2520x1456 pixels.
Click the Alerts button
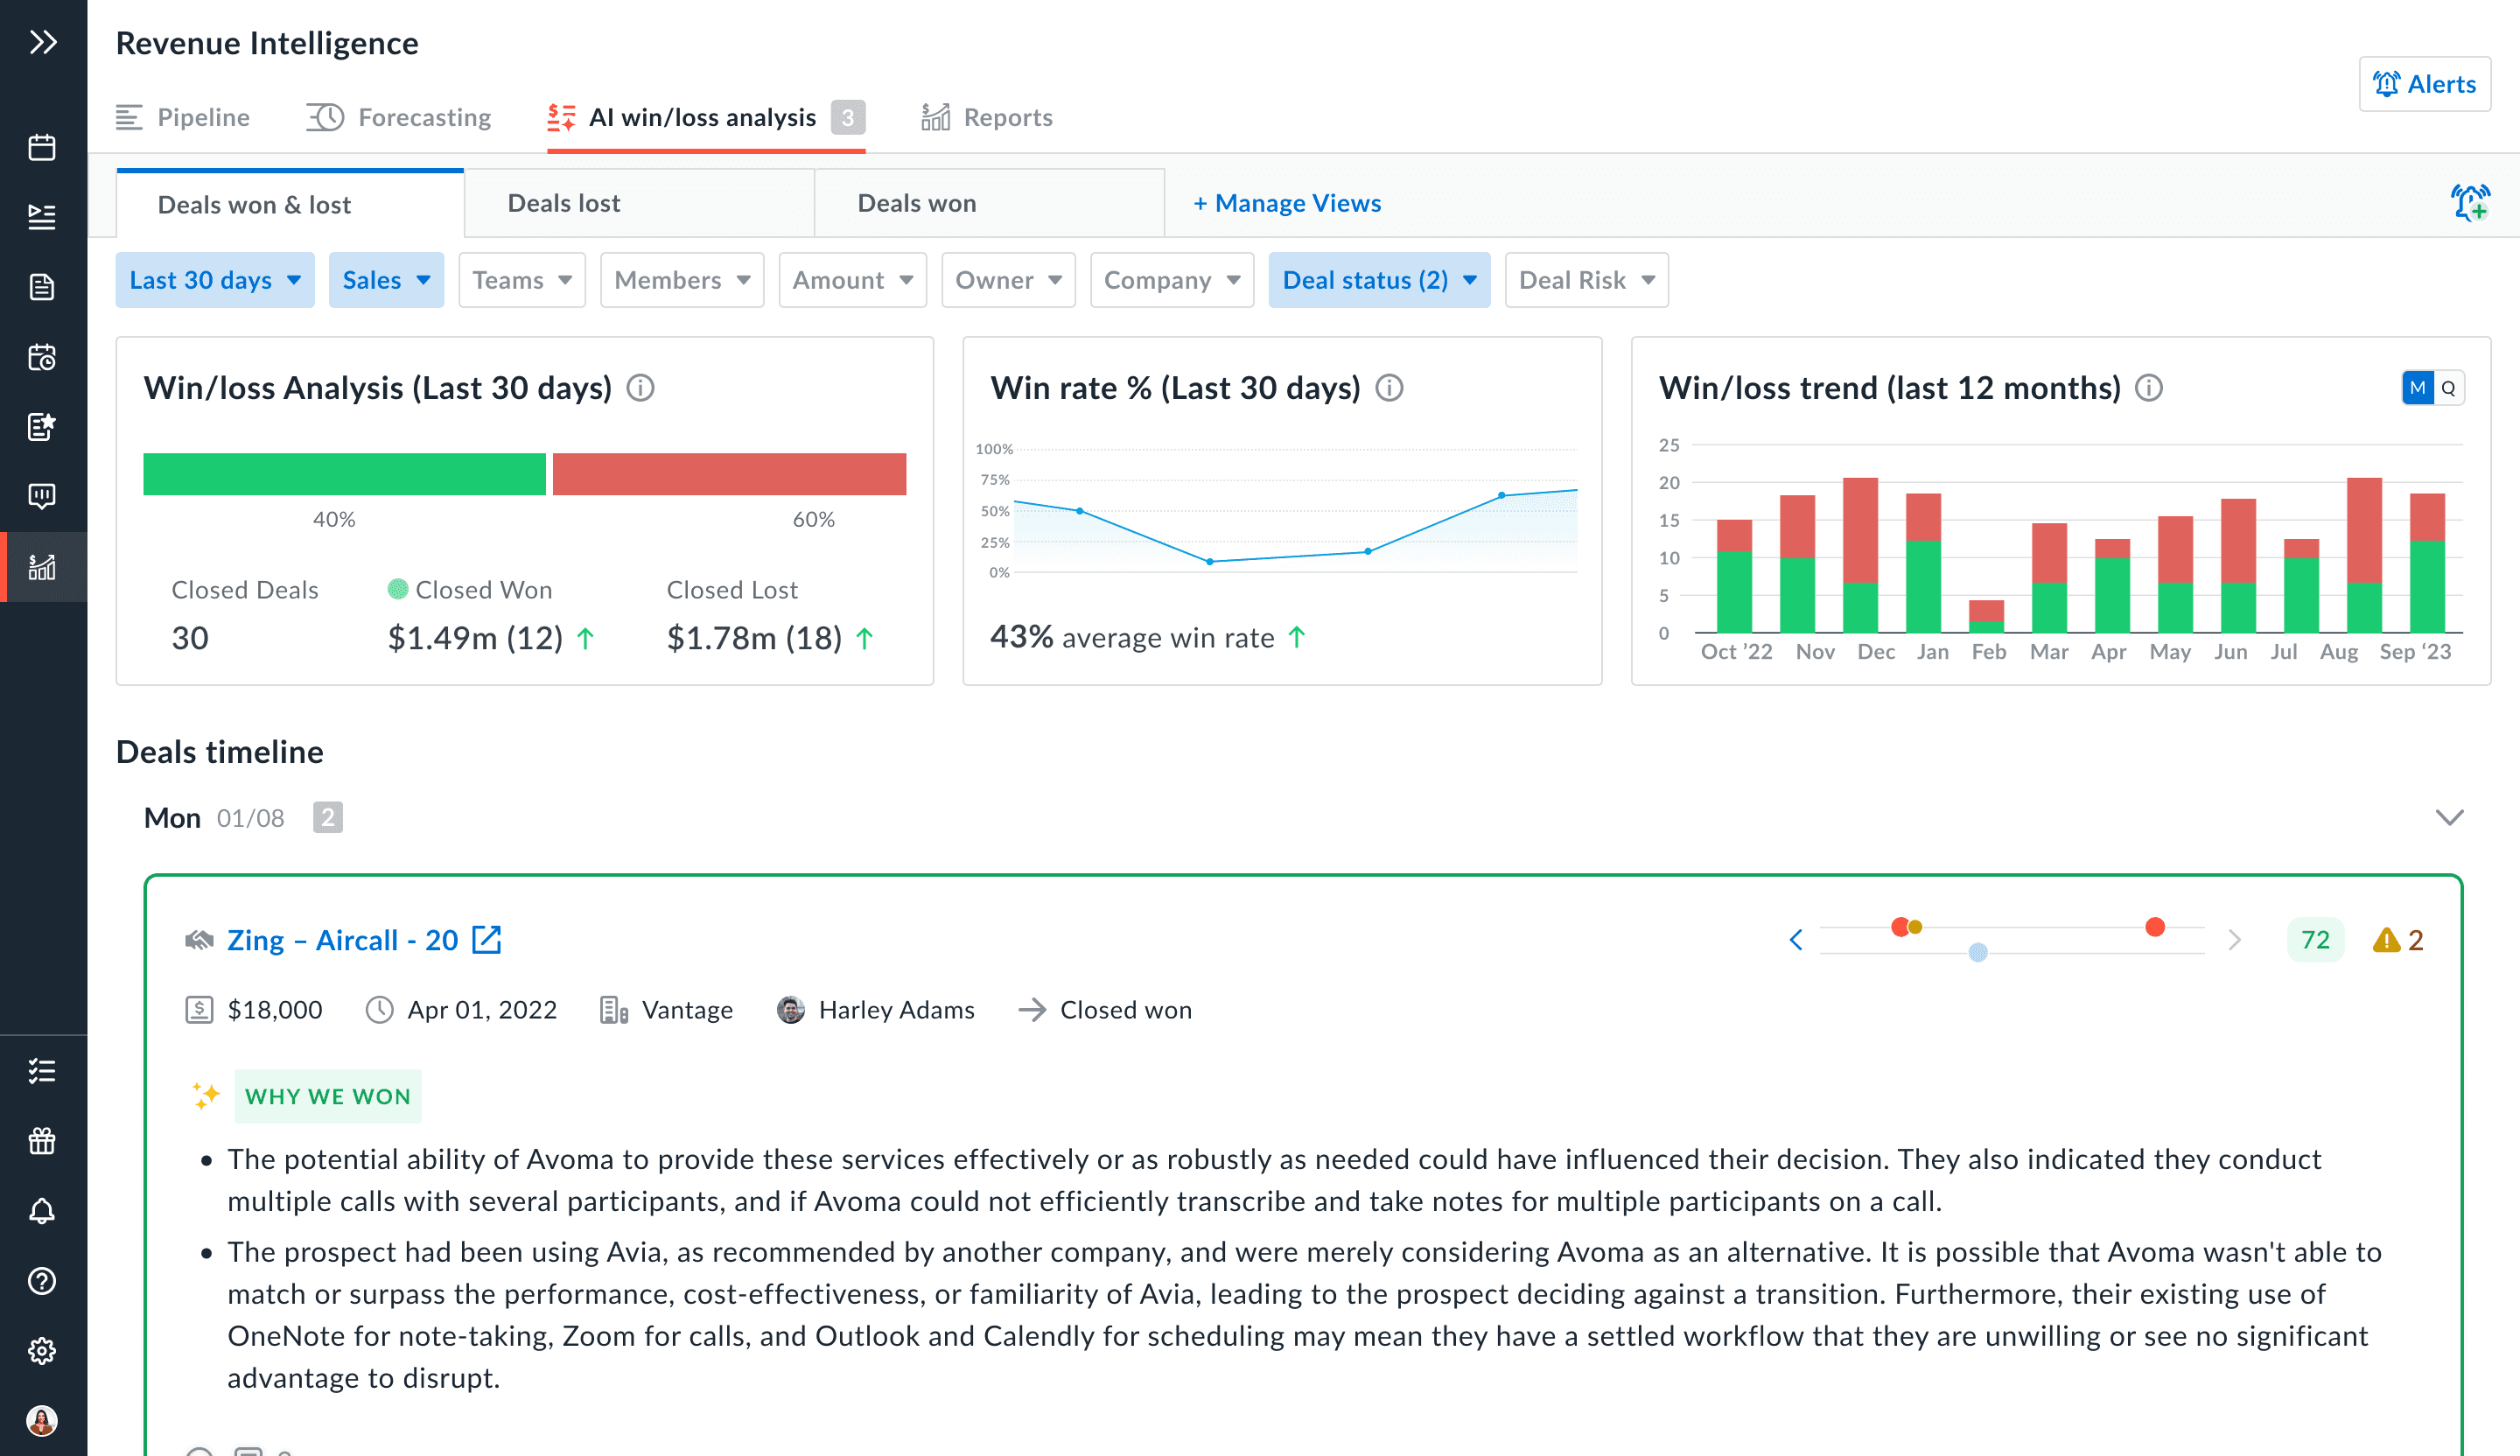pos(2424,84)
